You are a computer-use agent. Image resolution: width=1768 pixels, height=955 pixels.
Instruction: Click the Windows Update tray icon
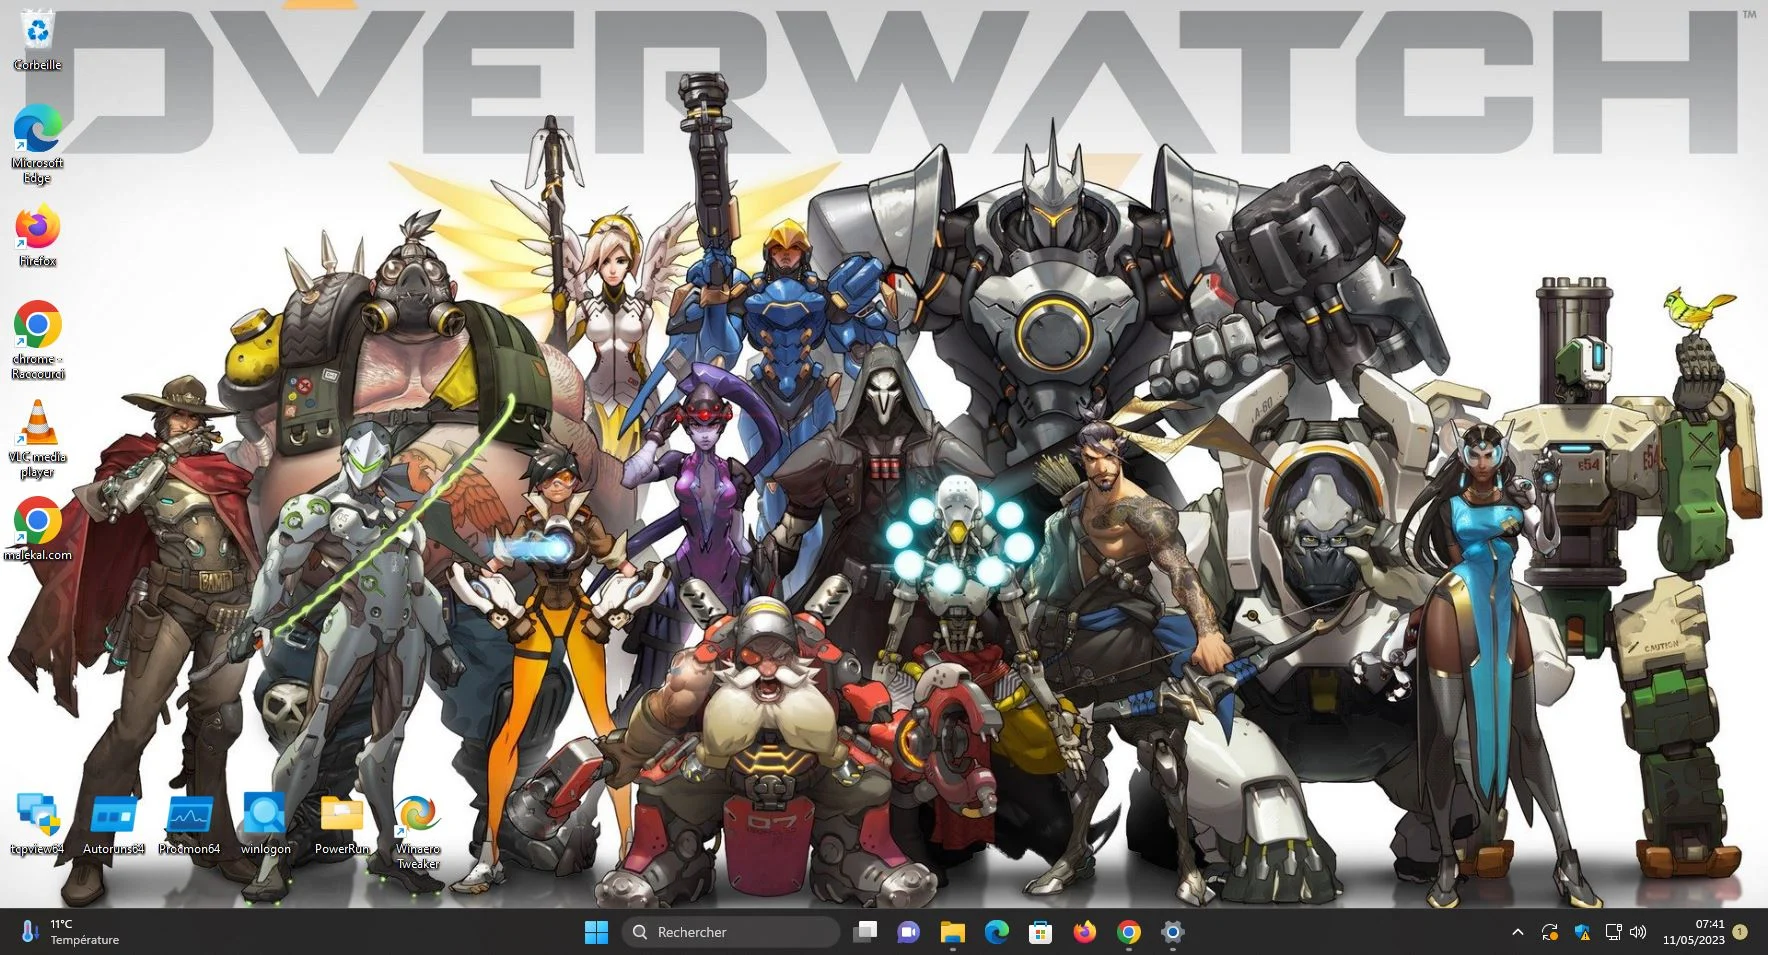1549,932
